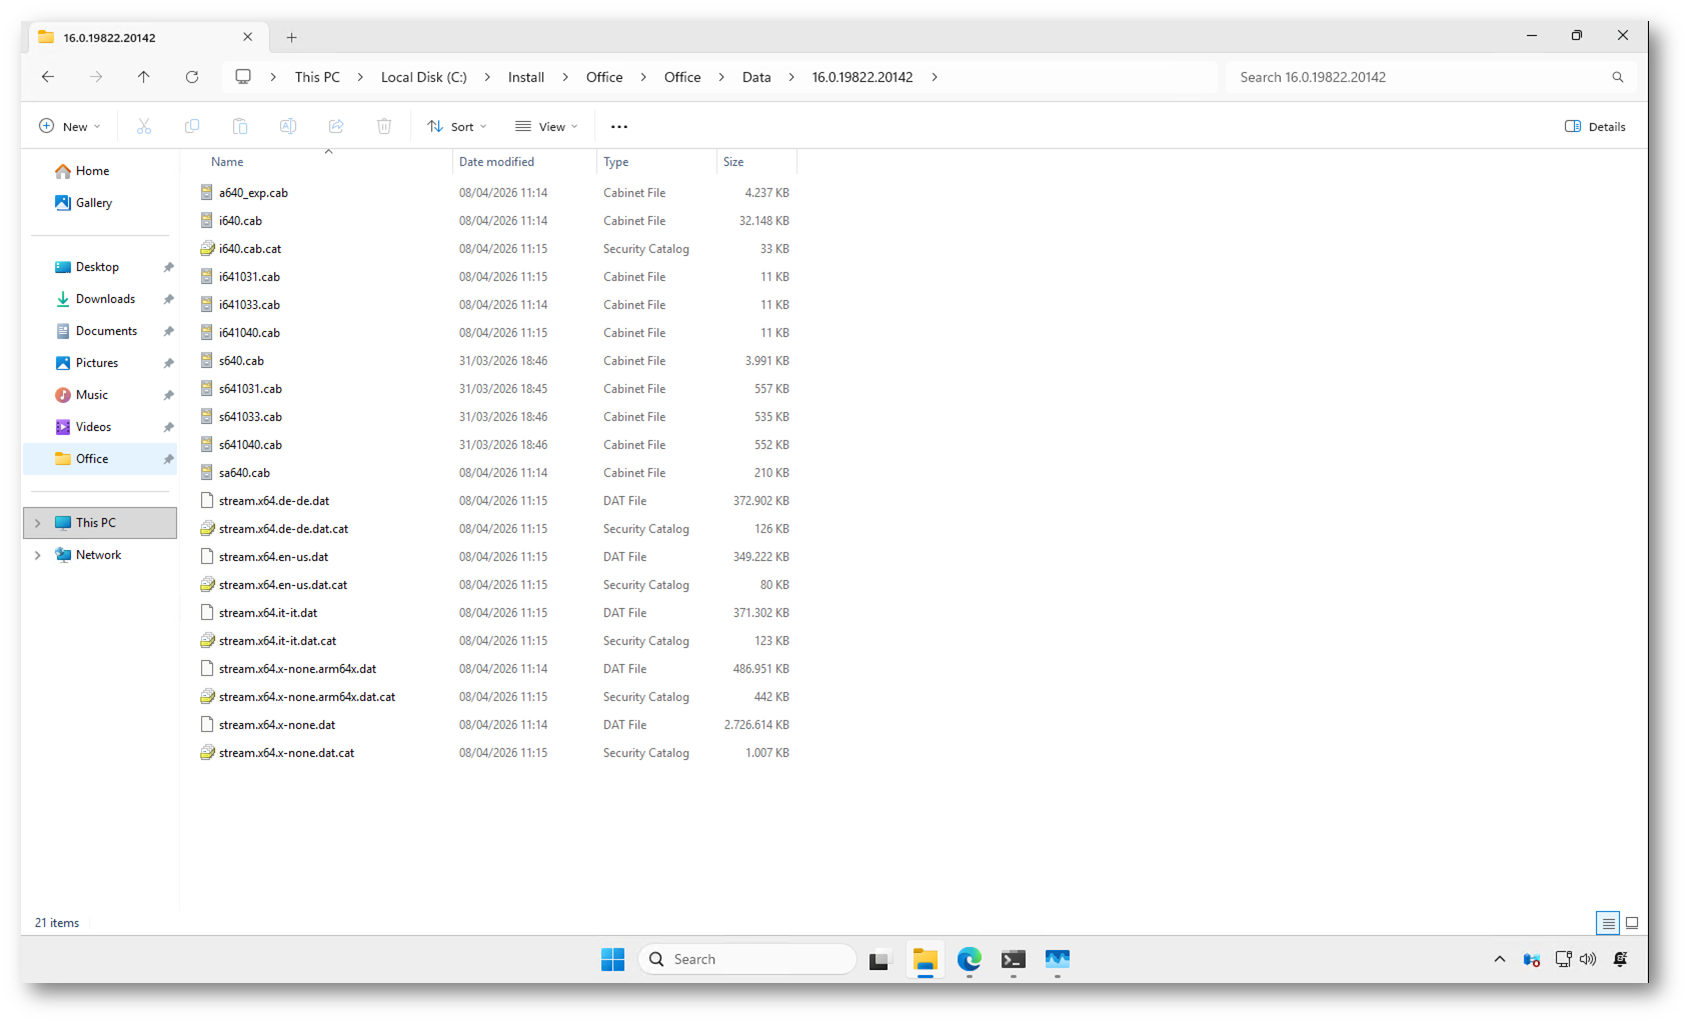Open the See more ellipsis menu
Screen dimensions: 1691x1025
(619, 127)
